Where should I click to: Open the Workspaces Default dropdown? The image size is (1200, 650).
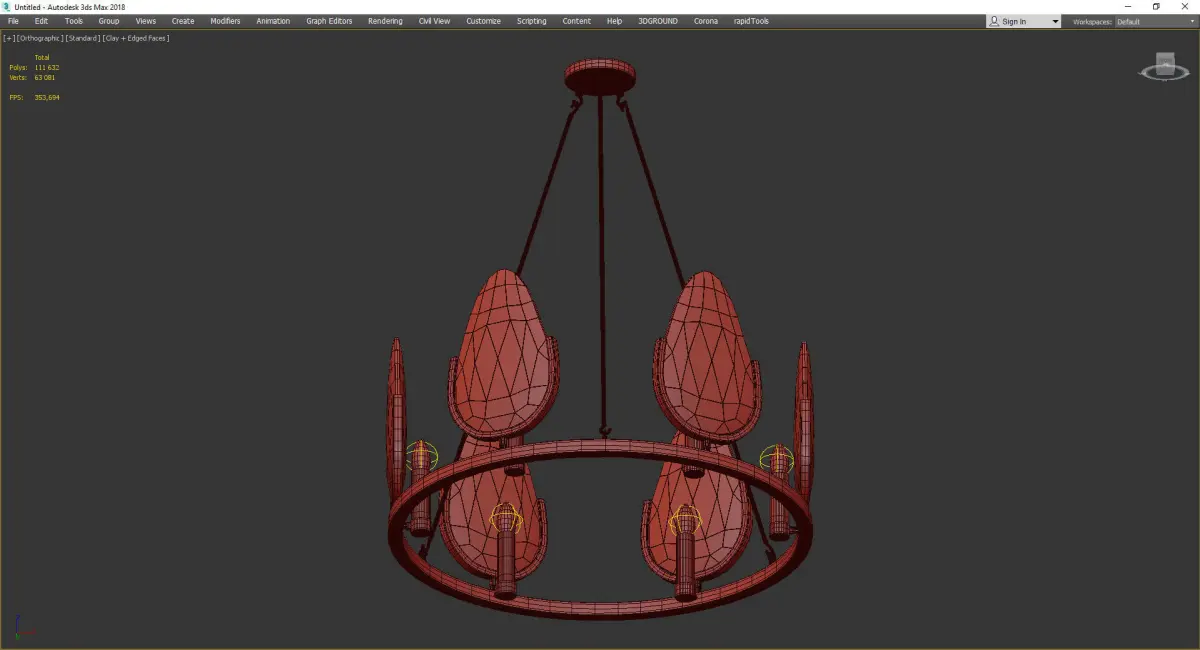coord(1155,21)
